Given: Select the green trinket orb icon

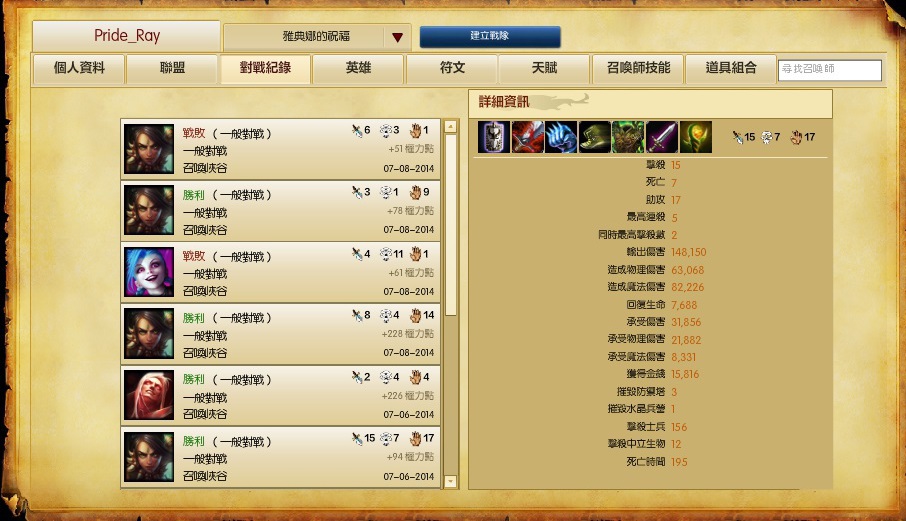Looking at the screenshot, I should point(696,137).
